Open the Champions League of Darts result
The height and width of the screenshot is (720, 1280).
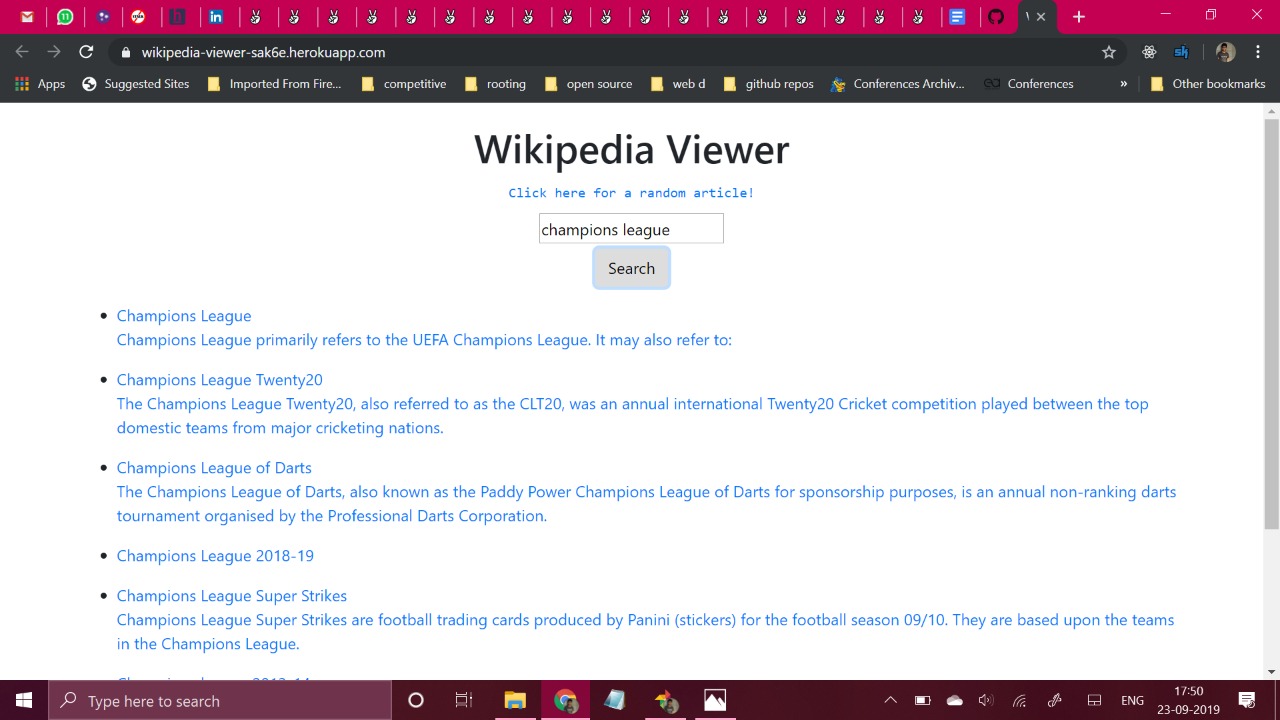[x=214, y=468]
